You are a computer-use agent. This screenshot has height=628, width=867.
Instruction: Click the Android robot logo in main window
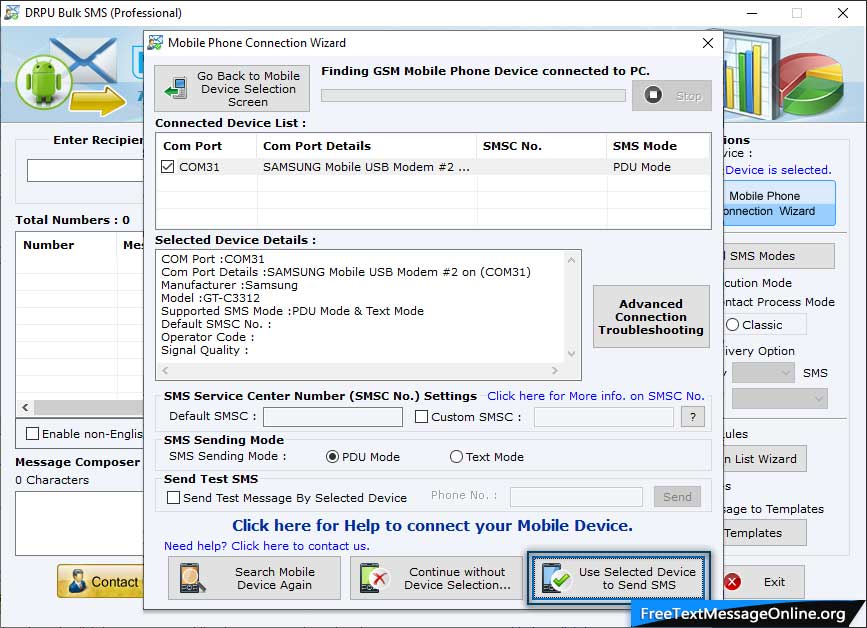tap(44, 82)
